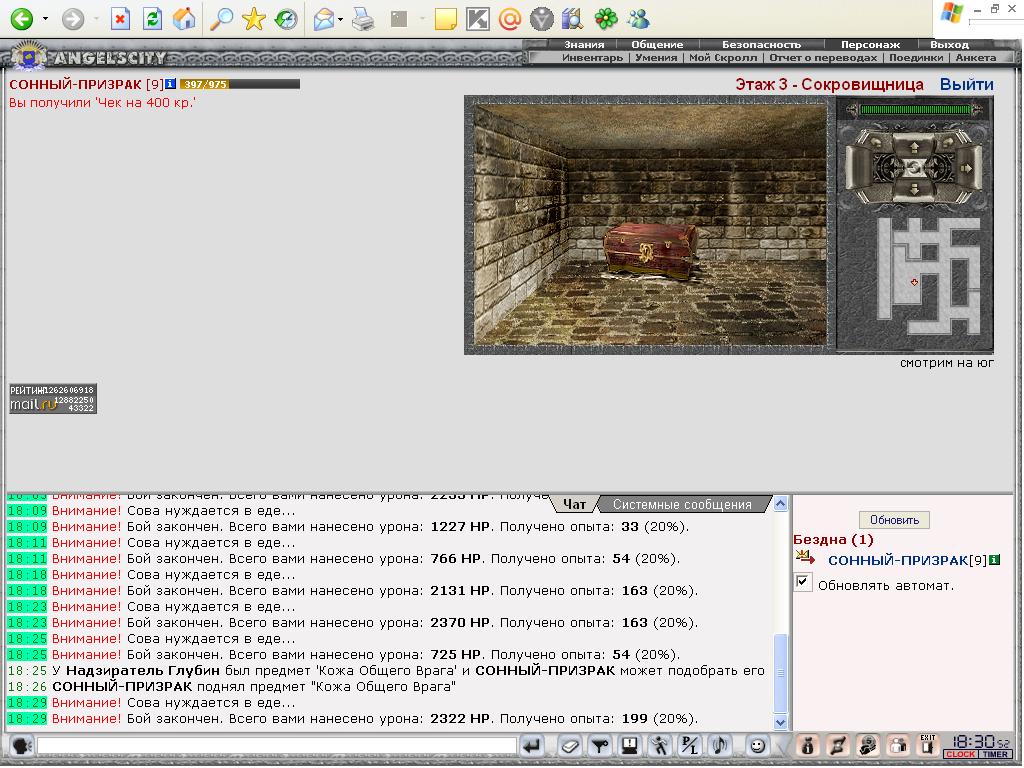Click the eraser clear-chat icon
This screenshot has height=768, width=1024.
pos(569,745)
